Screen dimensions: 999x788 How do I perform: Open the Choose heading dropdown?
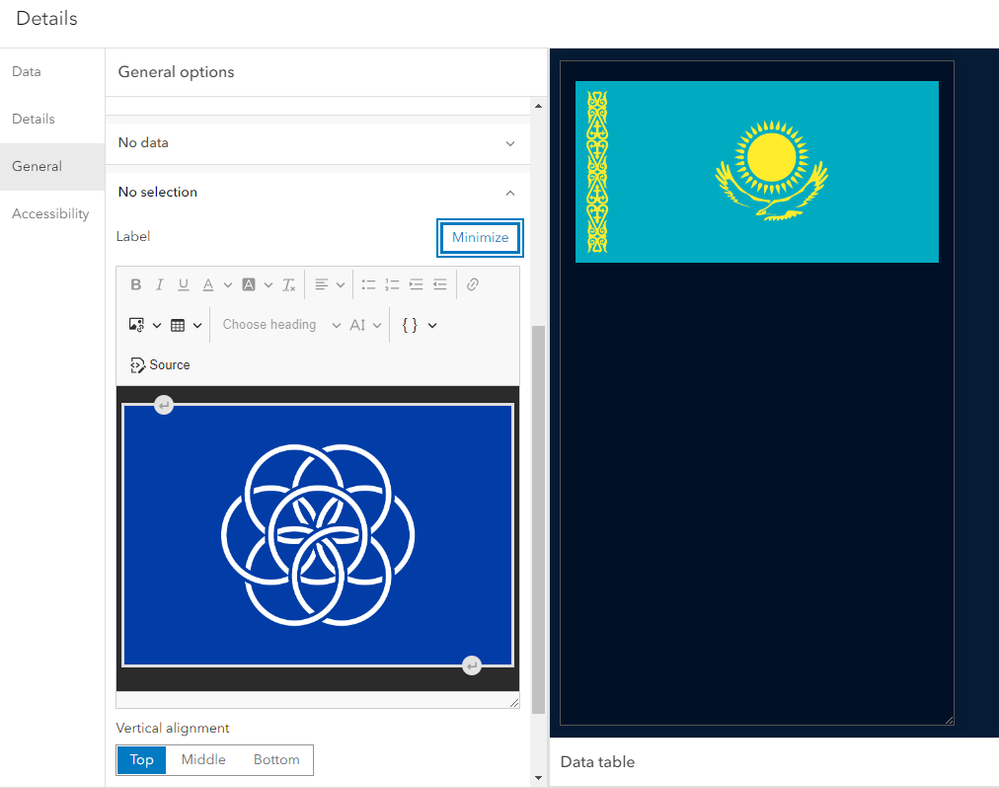pyautogui.click(x=281, y=325)
